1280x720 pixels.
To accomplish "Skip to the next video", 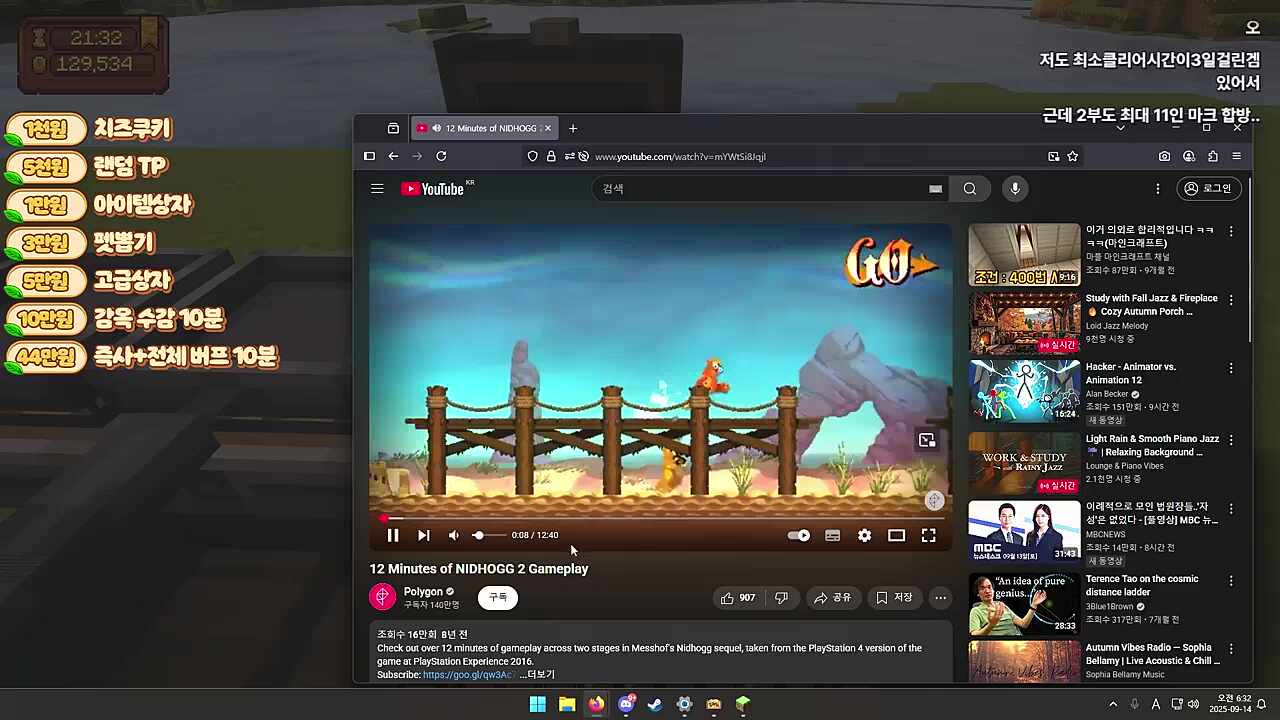I will (423, 535).
